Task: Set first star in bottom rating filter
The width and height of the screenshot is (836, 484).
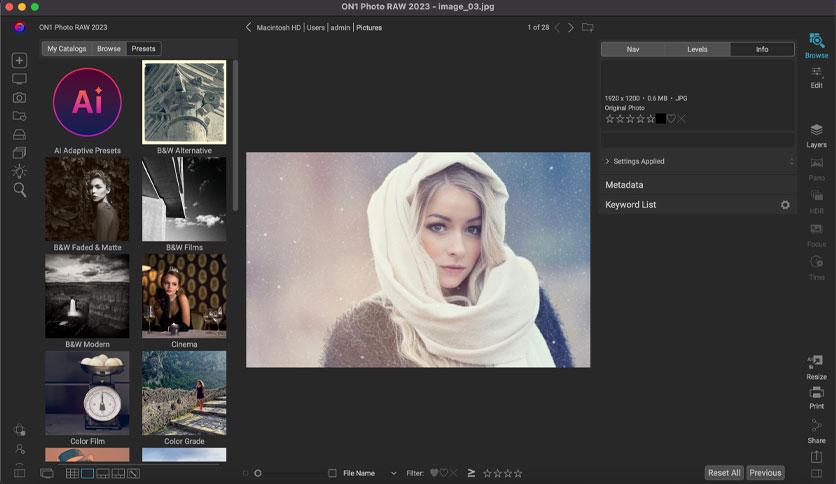Action: 487,473
